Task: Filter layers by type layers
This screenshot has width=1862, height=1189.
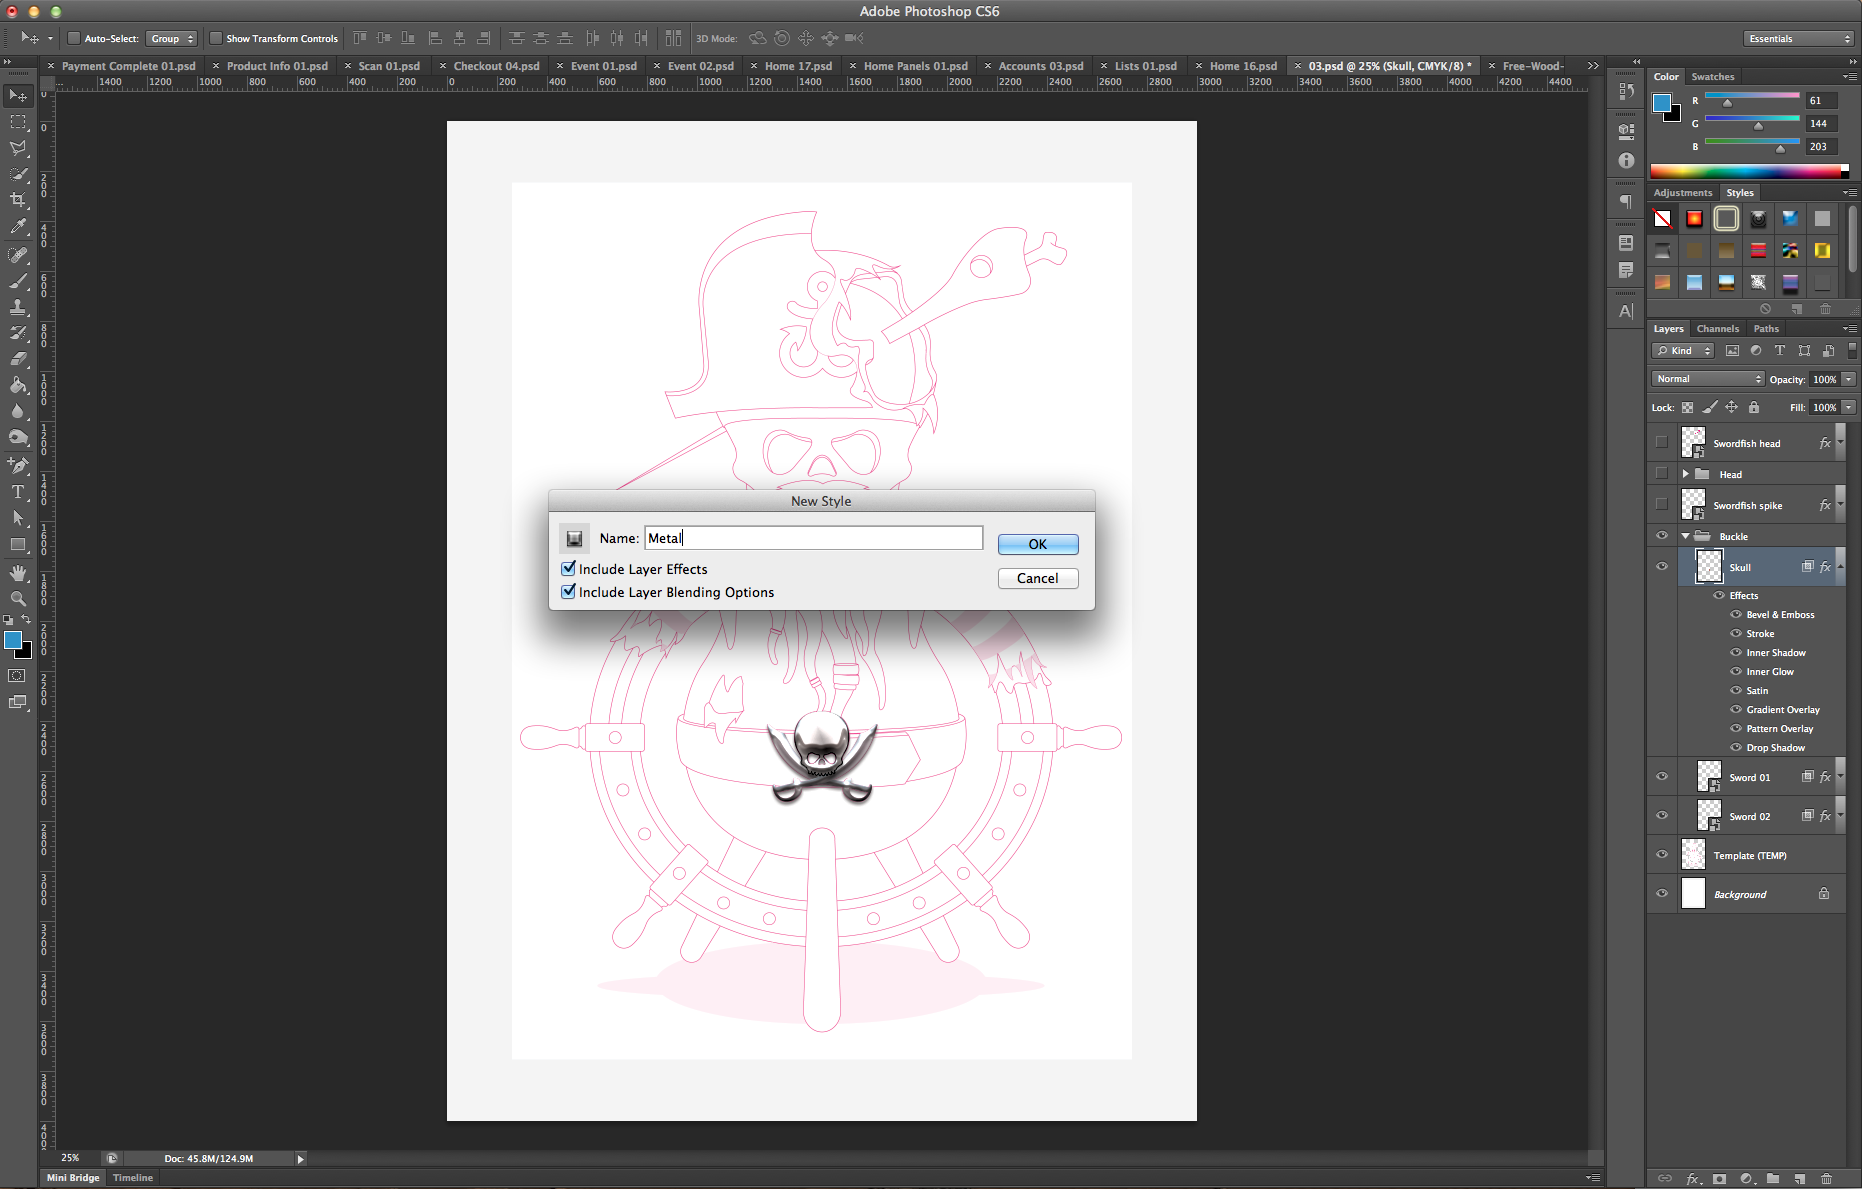Action: click(1780, 351)
